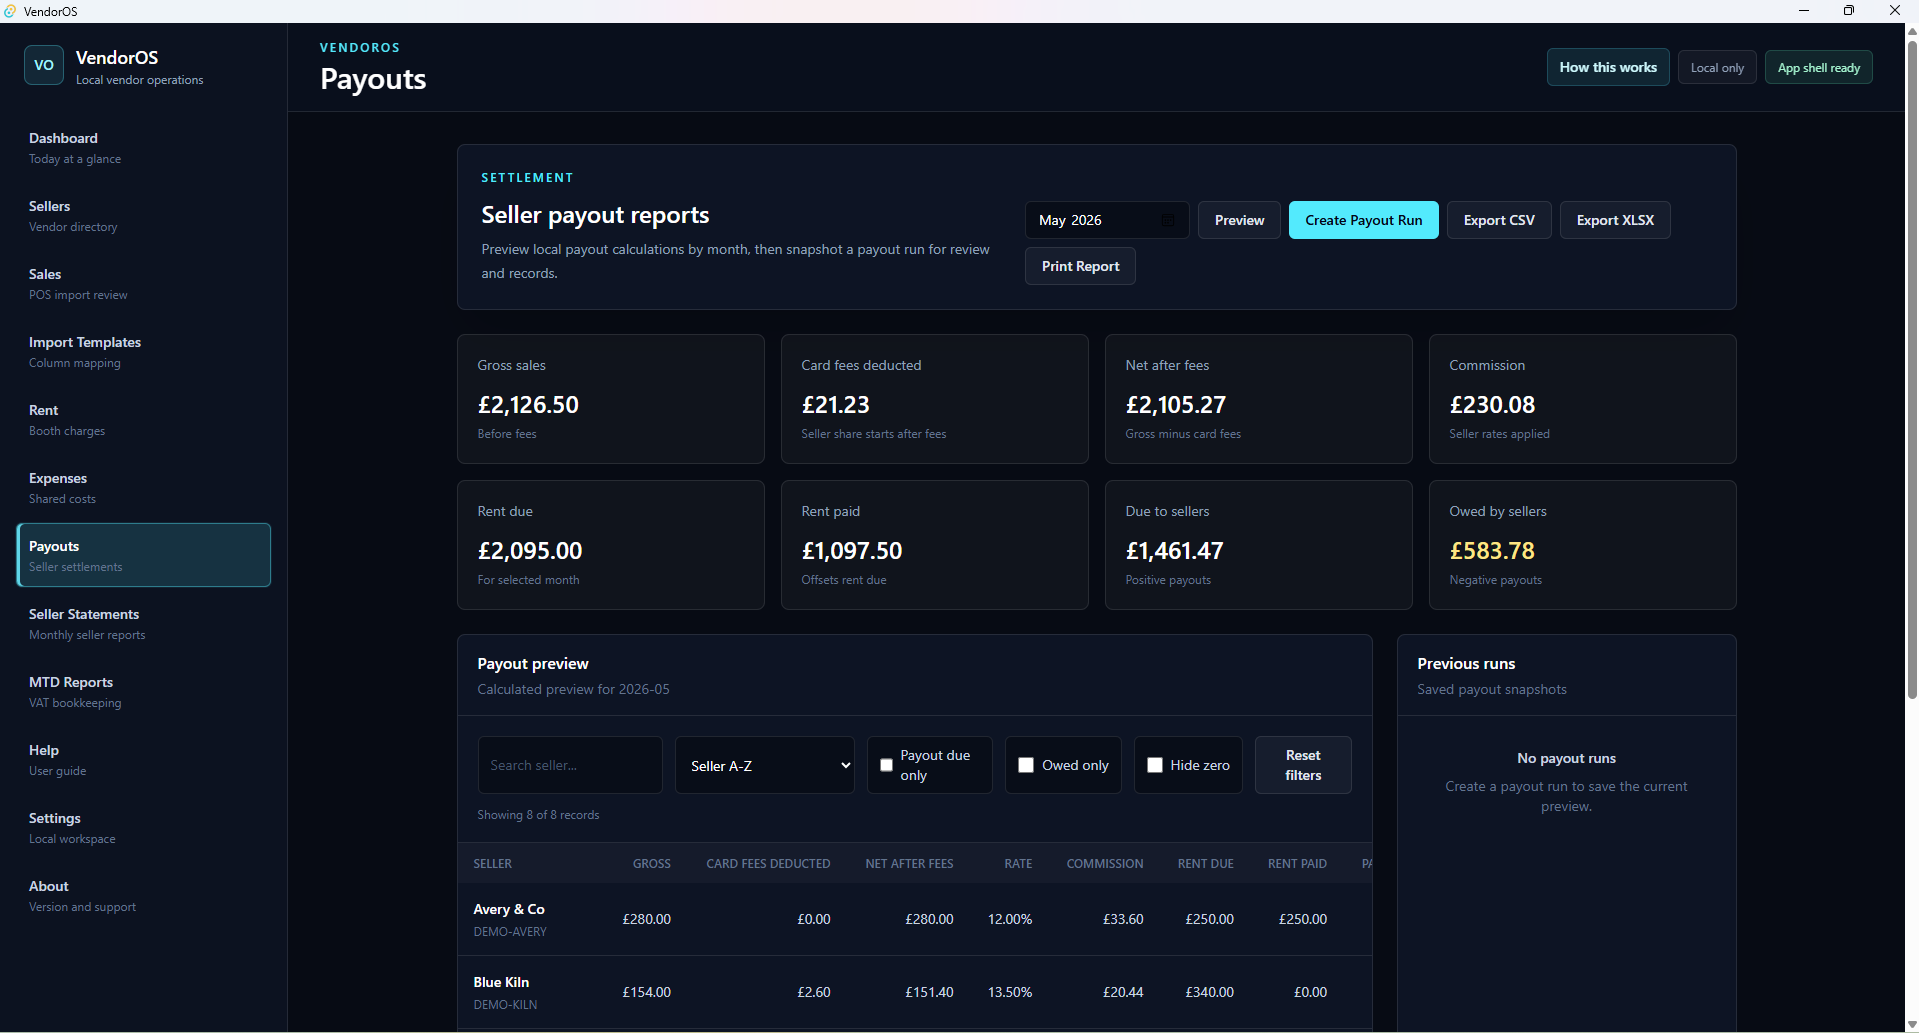
Task: Click the Gross sales £2,126.50 card
Action: pyautogui.click(x=611, y=399)
